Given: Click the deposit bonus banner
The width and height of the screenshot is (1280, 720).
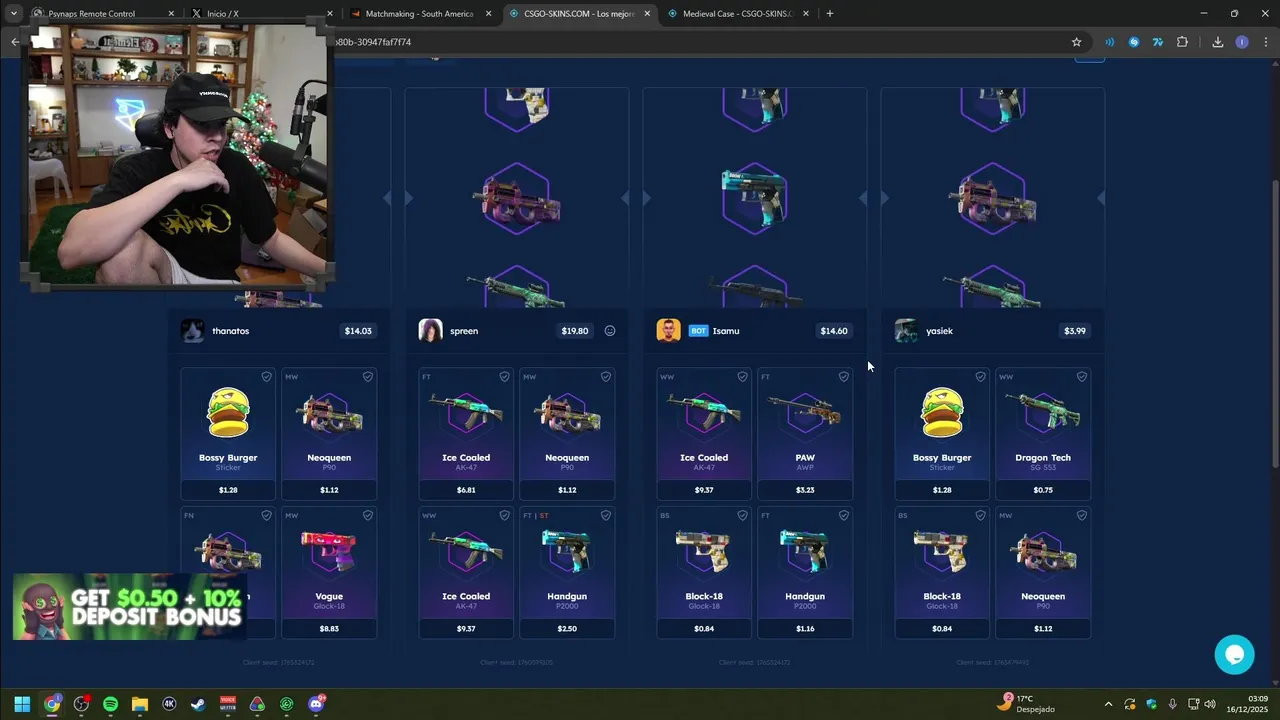Looking at the screenshot, I should pyautogui.click(x=129, y=607).
